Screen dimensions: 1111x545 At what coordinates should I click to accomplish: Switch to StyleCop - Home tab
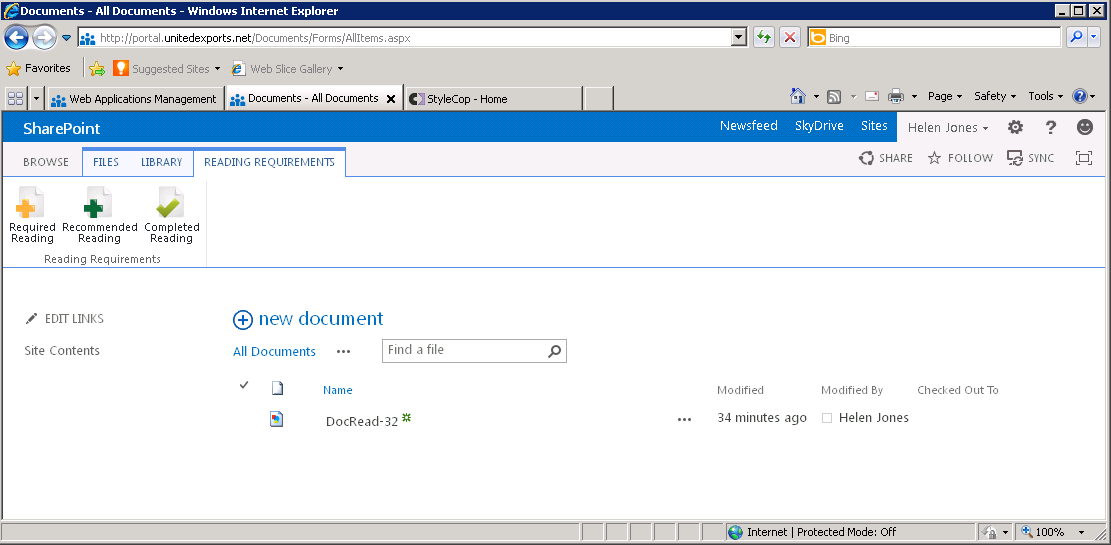click(493, 99)
